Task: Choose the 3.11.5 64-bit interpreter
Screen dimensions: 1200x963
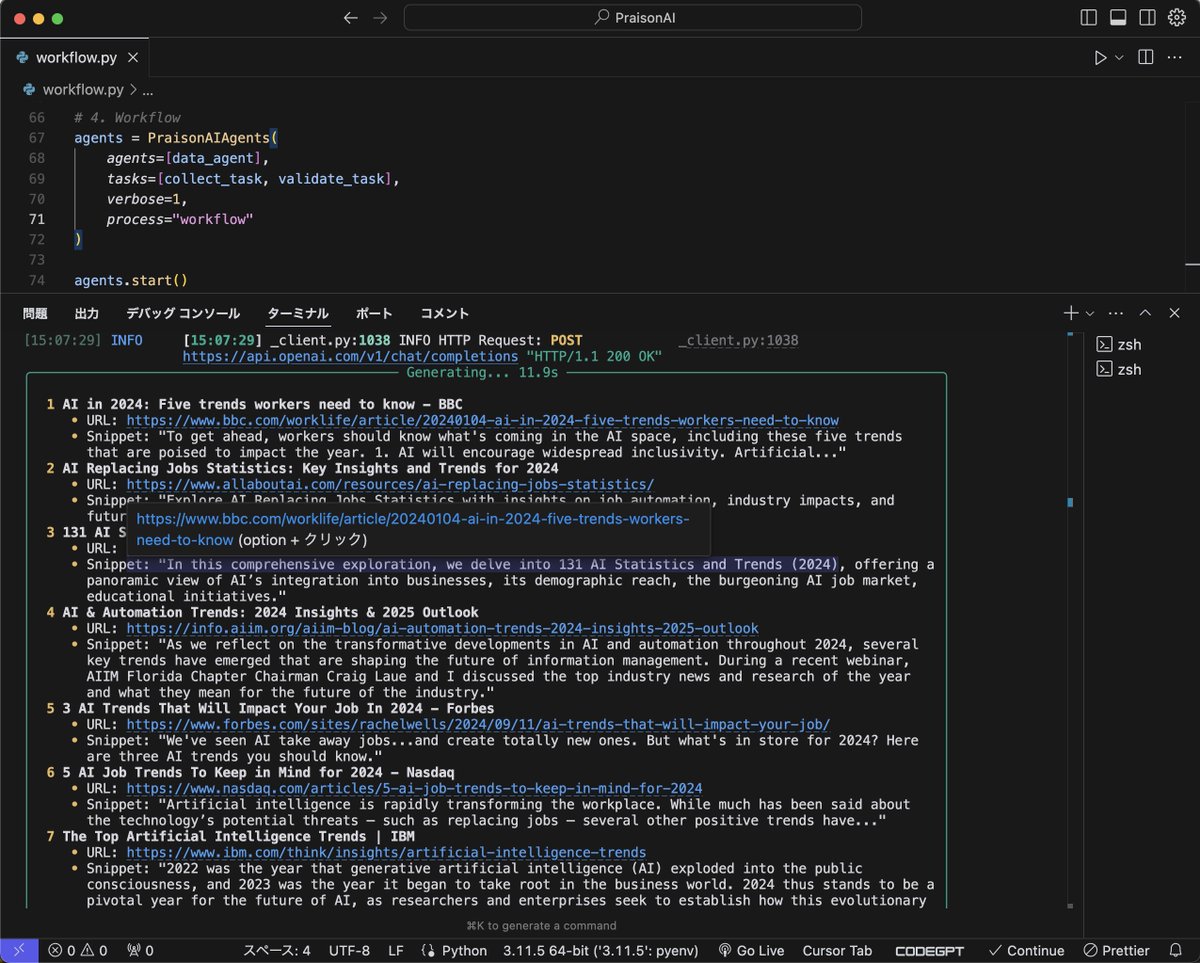Action: 600,951
